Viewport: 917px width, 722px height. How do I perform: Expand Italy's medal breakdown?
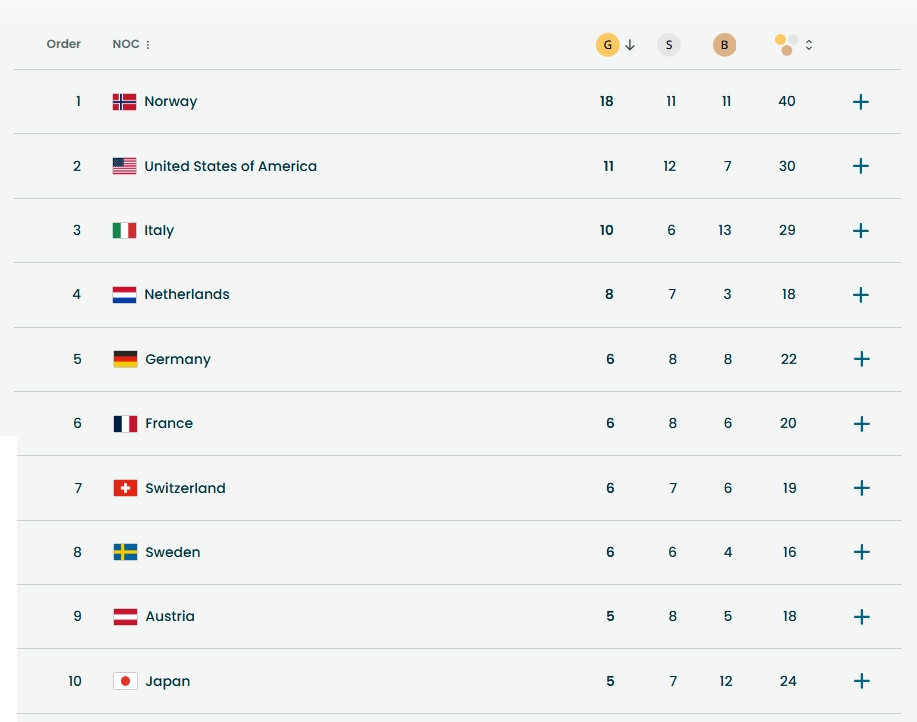click(x=860, y=231)
